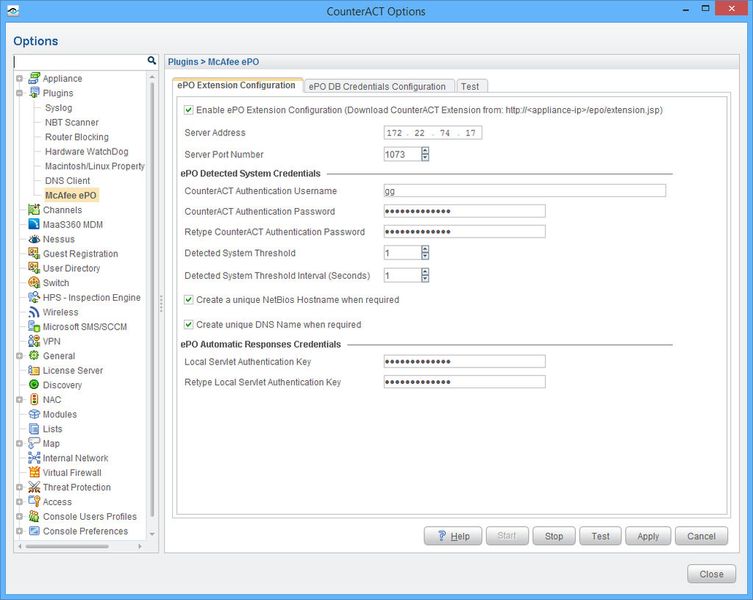Increase Server Port Number with stepper

425,150
